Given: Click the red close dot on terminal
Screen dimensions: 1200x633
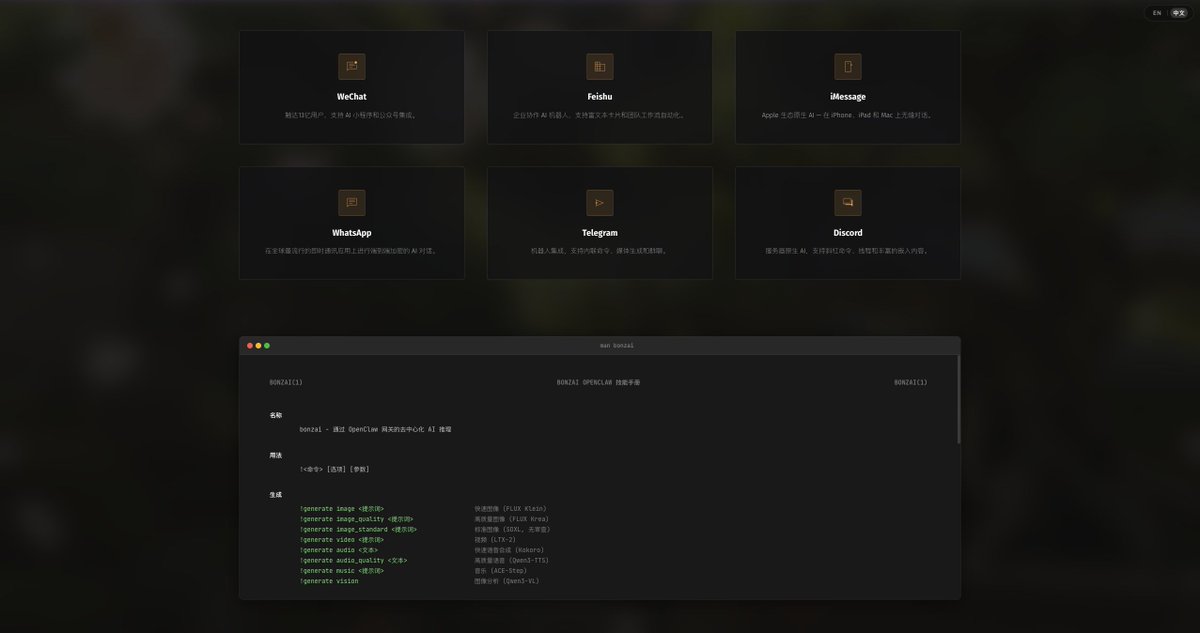Looking at the screenshot, I should coord(250,345).
